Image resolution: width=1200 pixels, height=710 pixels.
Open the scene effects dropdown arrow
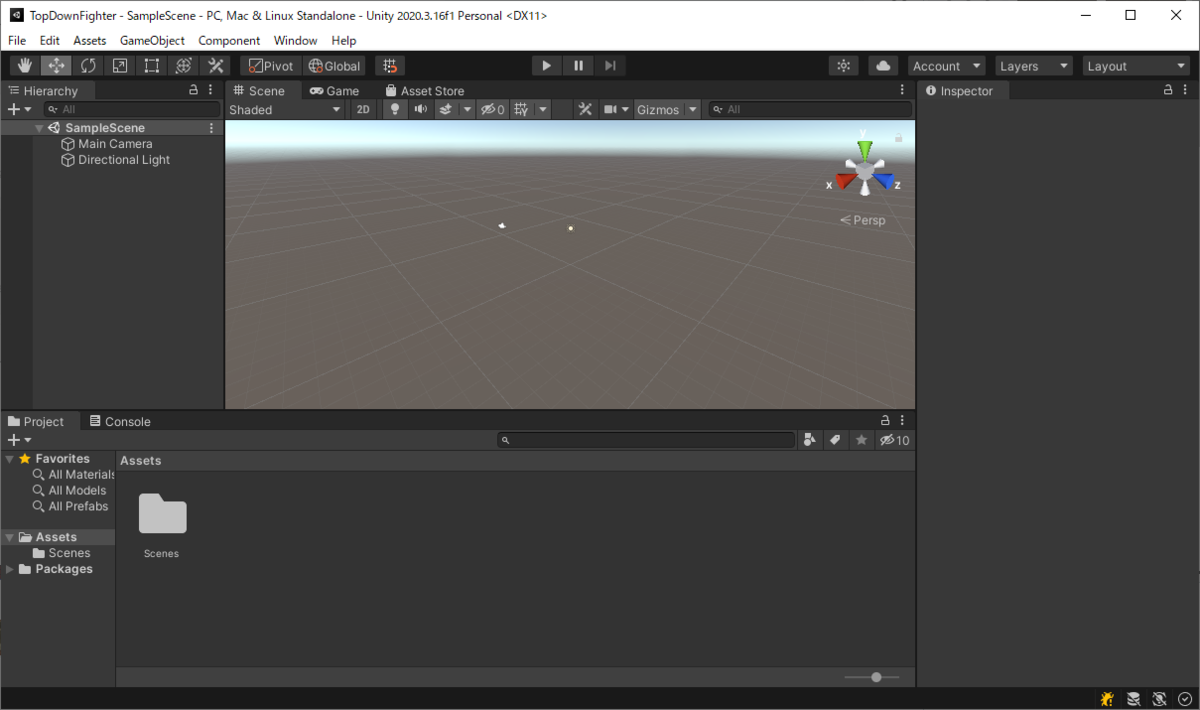point(467,110)
